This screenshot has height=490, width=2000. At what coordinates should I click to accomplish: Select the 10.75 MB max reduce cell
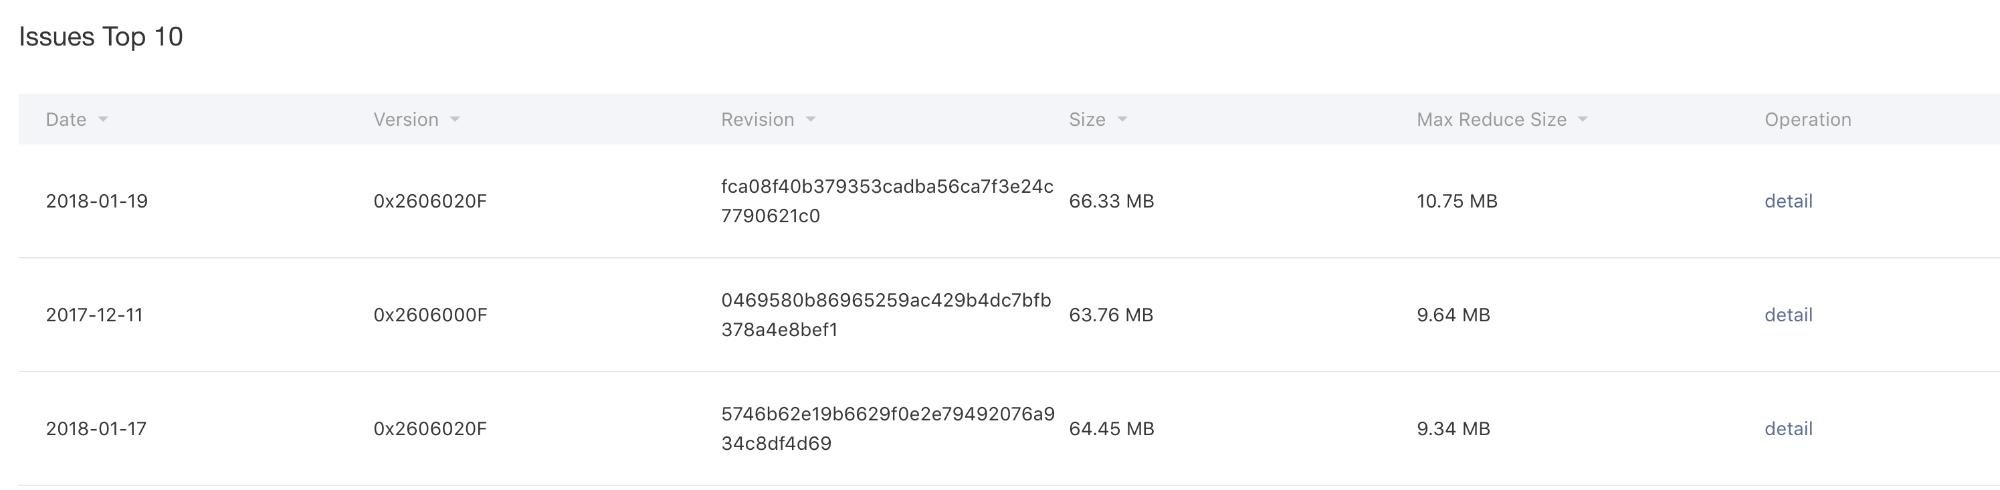[x=1457, y=201]
